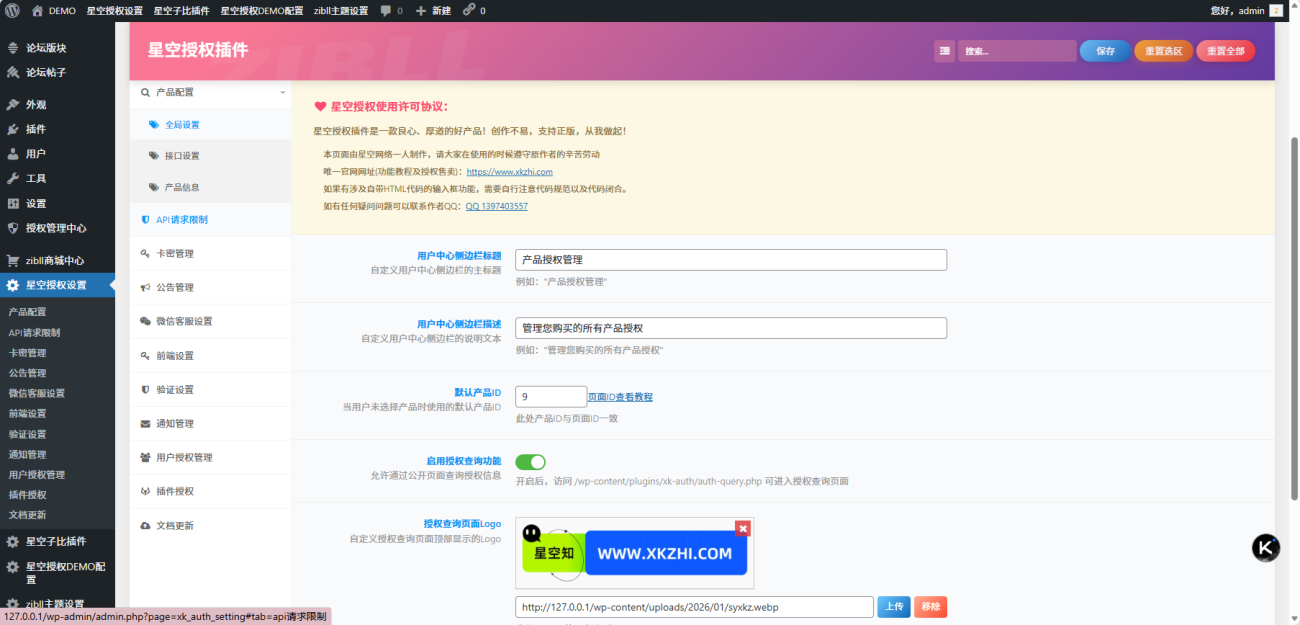1300x625 pixels.
Task: Open 卡密管理 key icon section
Action: [x=174, y=254]
